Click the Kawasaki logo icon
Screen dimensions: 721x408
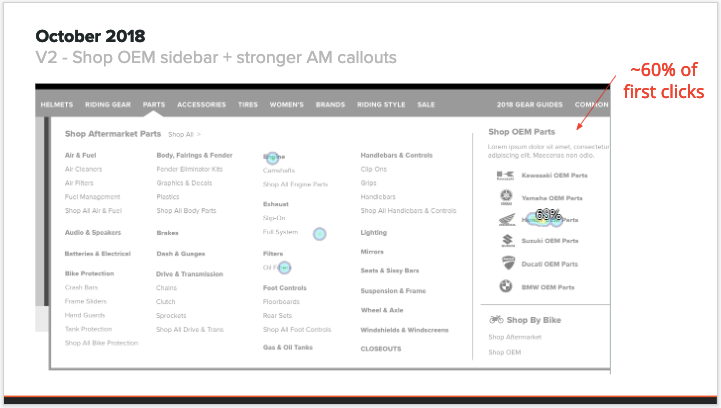(x=505, y=175)
